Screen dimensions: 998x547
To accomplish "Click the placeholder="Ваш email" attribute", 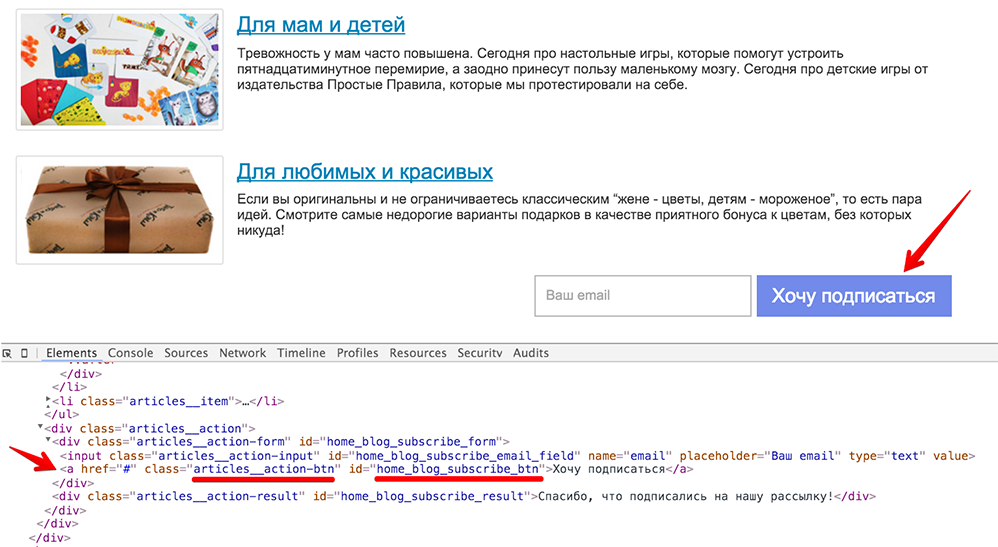I will click(760, 456).
